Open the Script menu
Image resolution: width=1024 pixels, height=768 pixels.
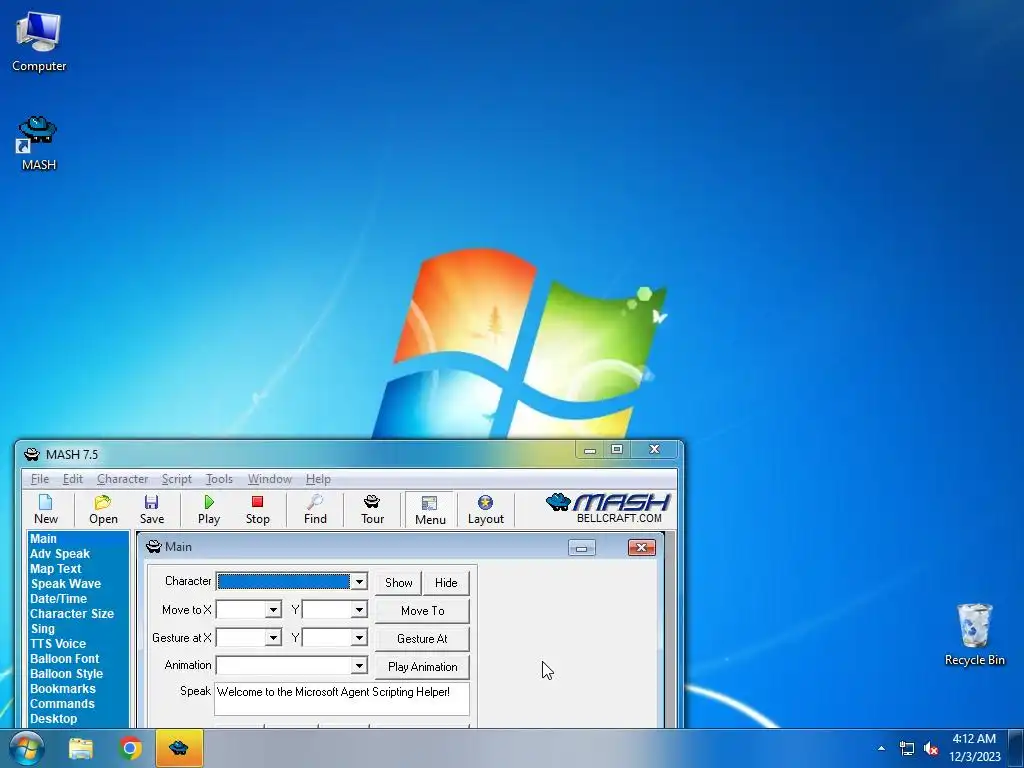click(x=176, y=479)
